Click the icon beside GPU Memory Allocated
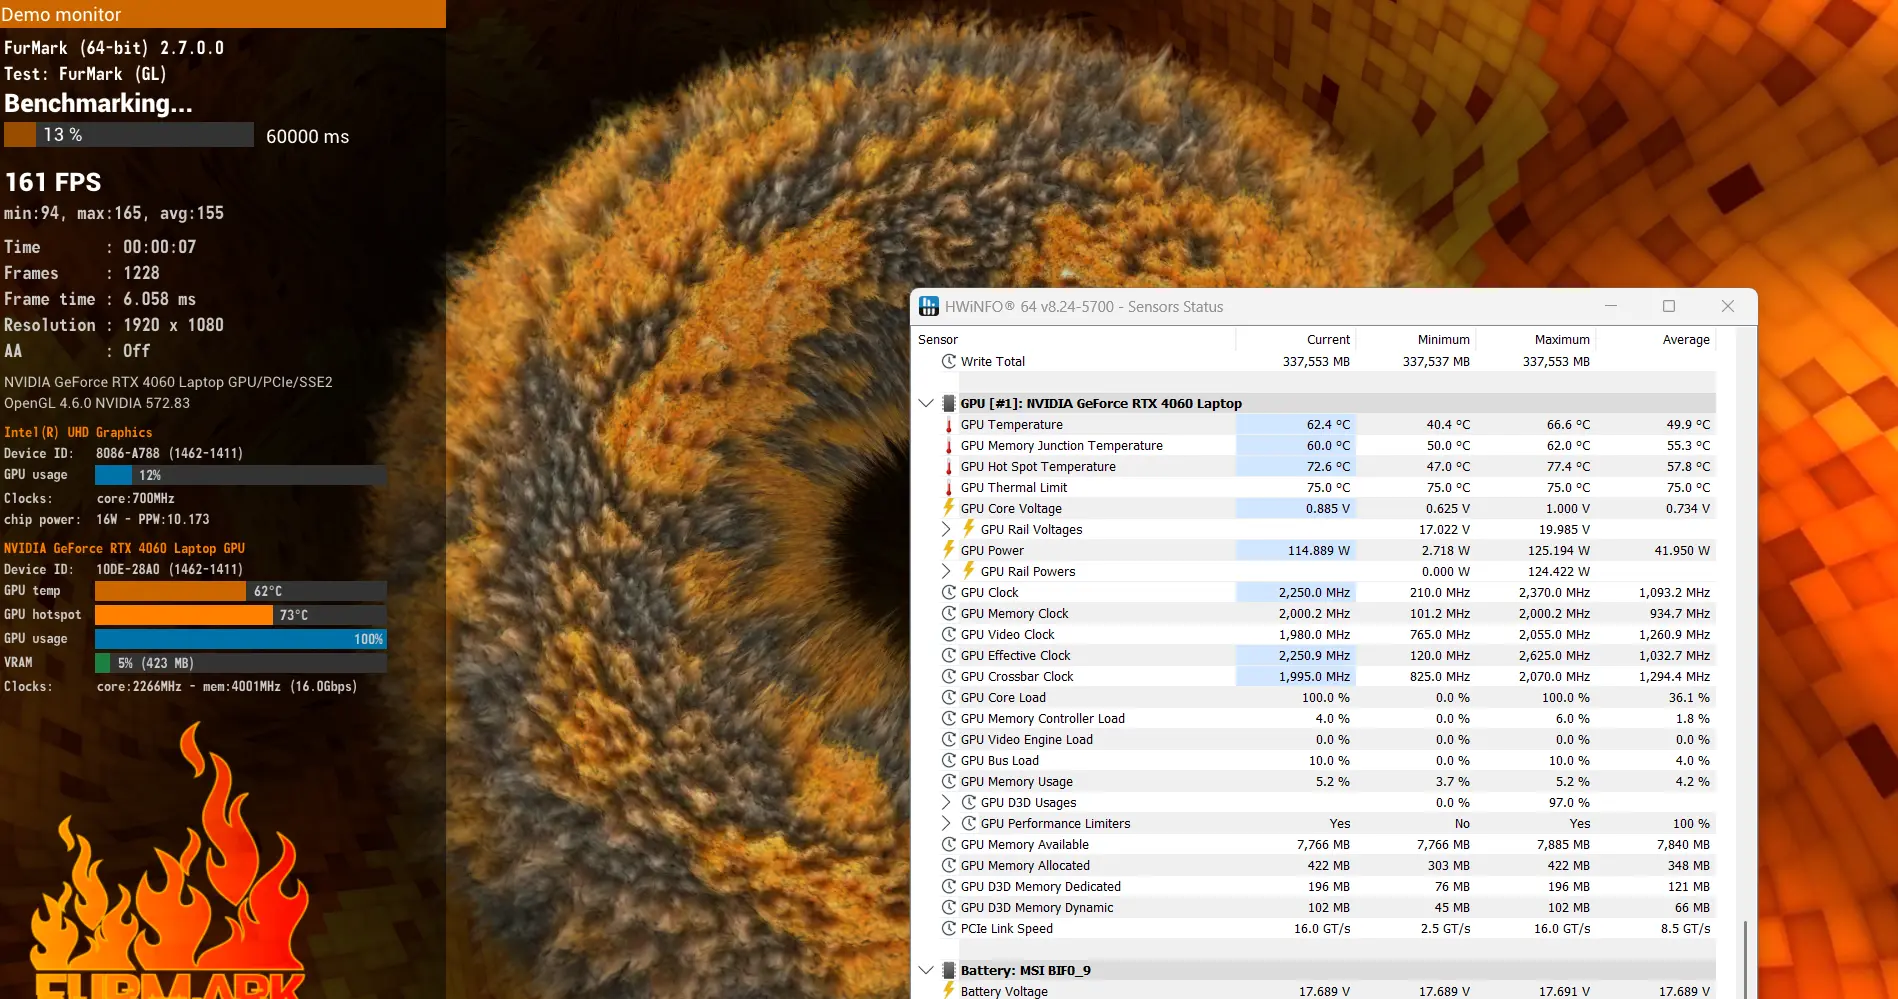The width and height of the screenshot is (1898, 999). (949, 865)
